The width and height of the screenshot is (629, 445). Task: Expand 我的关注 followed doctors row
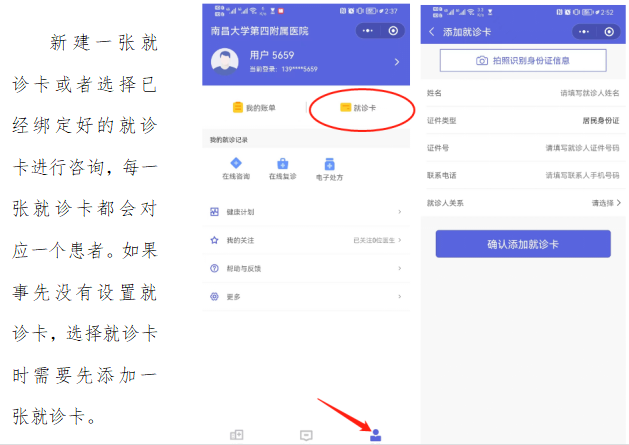[x=306, y=241]
